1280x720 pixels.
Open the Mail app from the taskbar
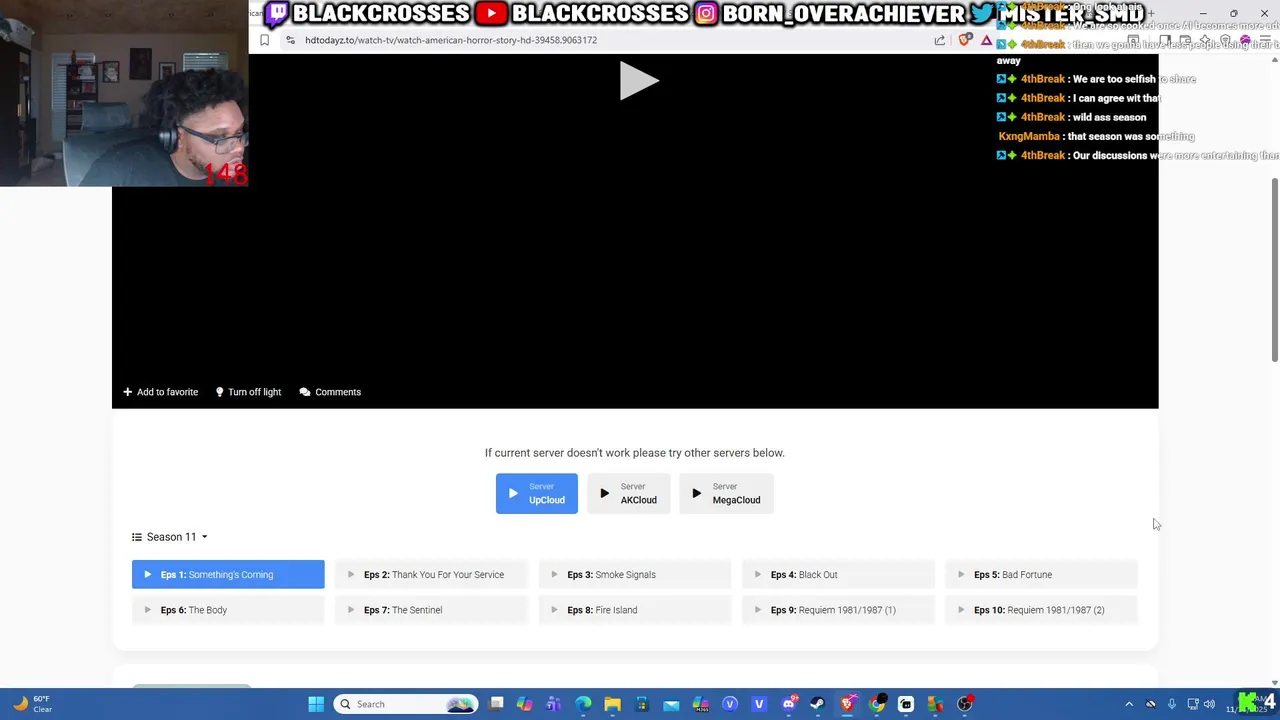(671, 704)
